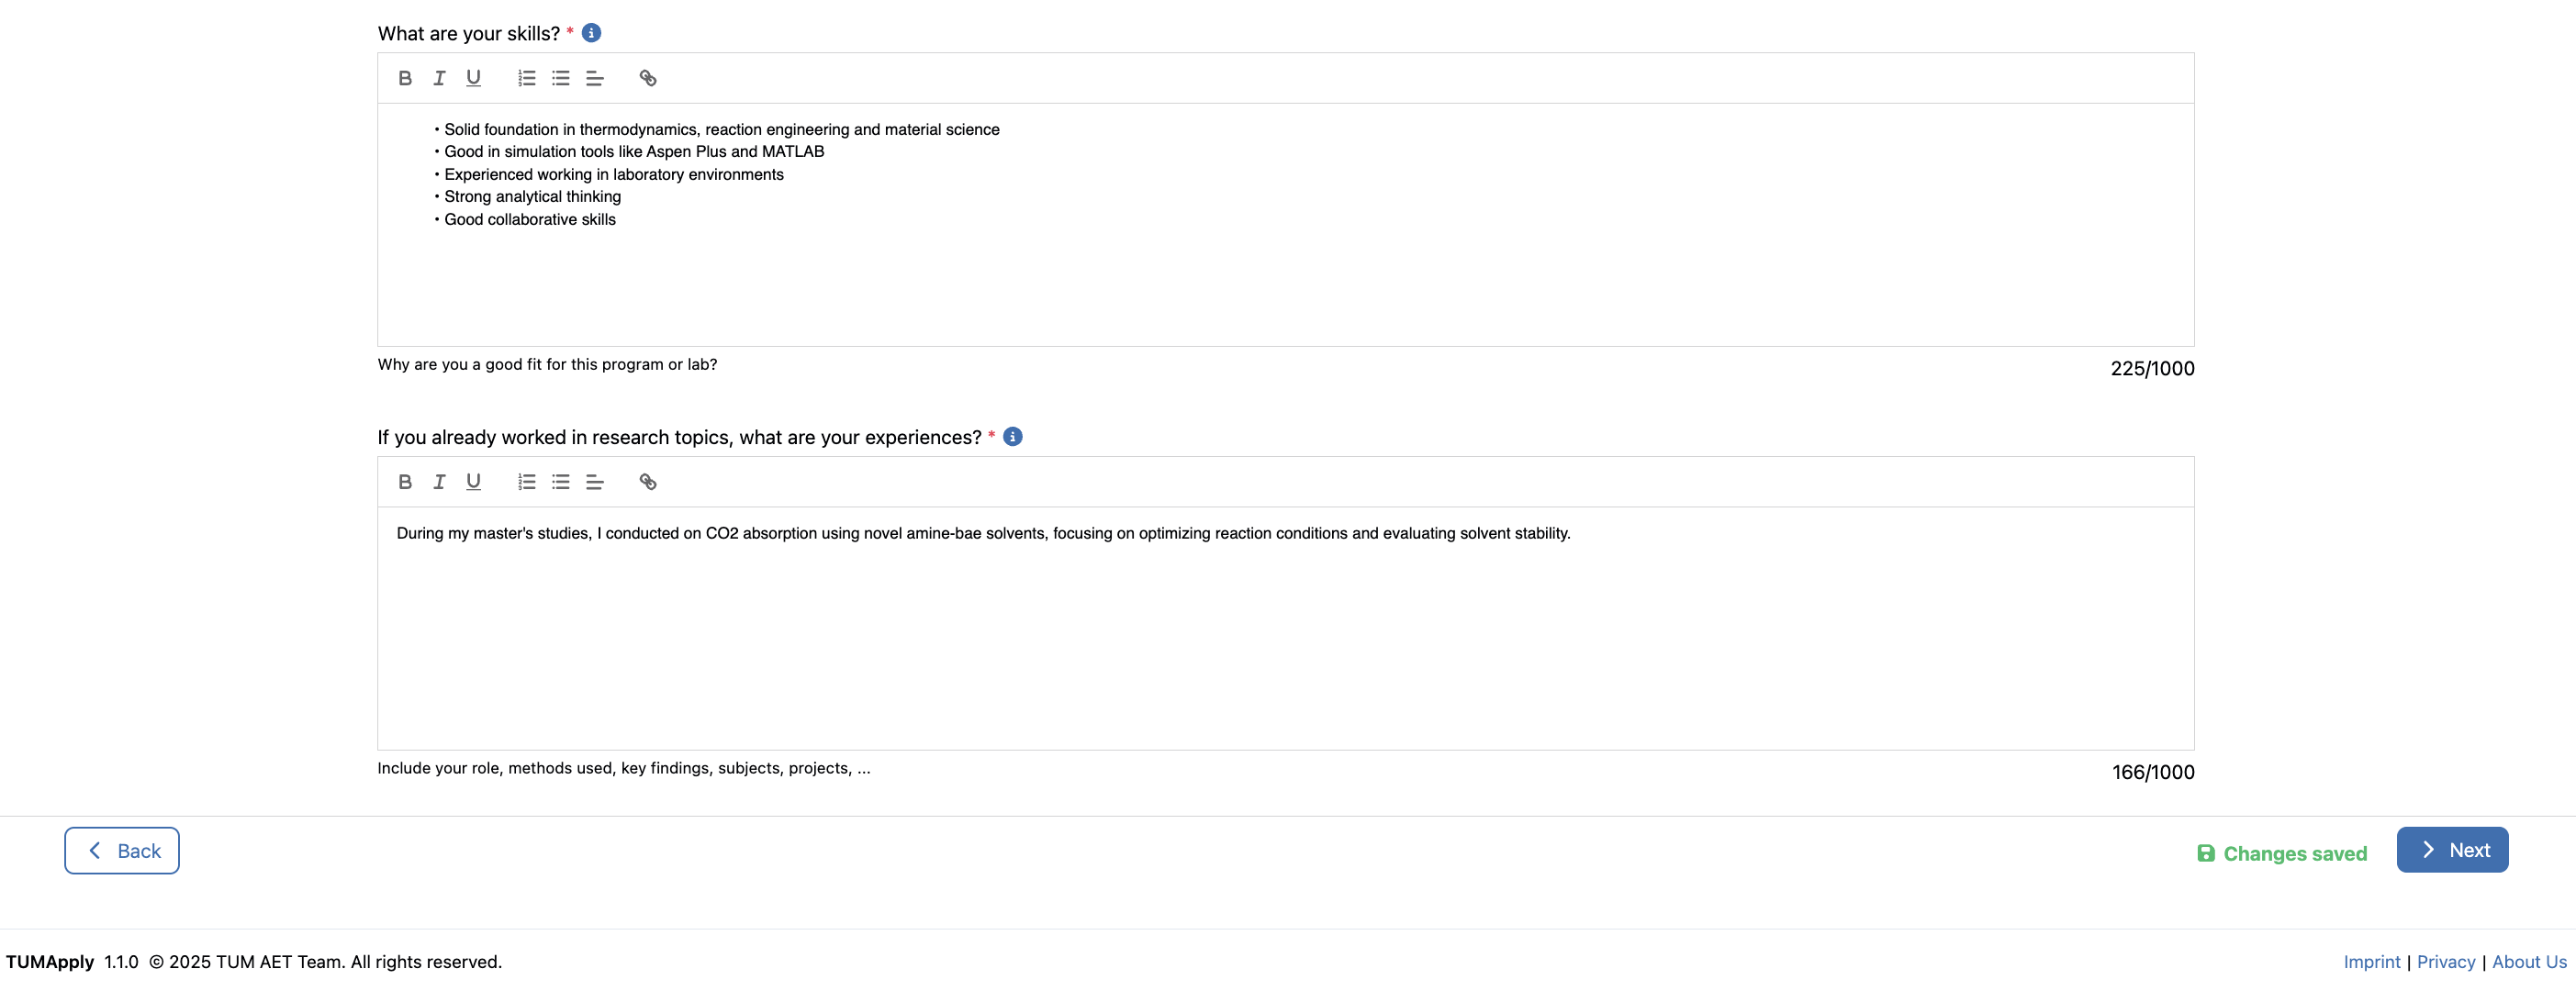Image resolution: width=2576 pixels, height=991 pixels.
Task: Add link in research experiences editor
Action: tap(648, 482)
